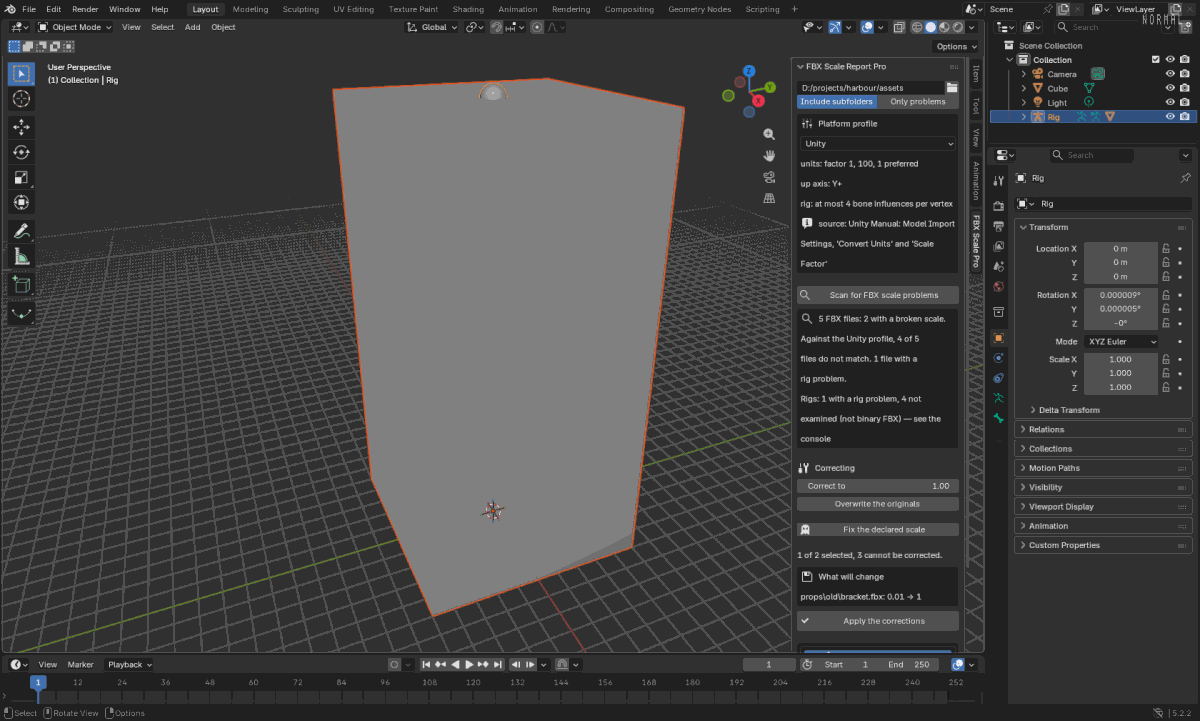Screen dimensions: 1200x721
Task: Click Overwrite the originals button
Action: [x=878, y=504]
